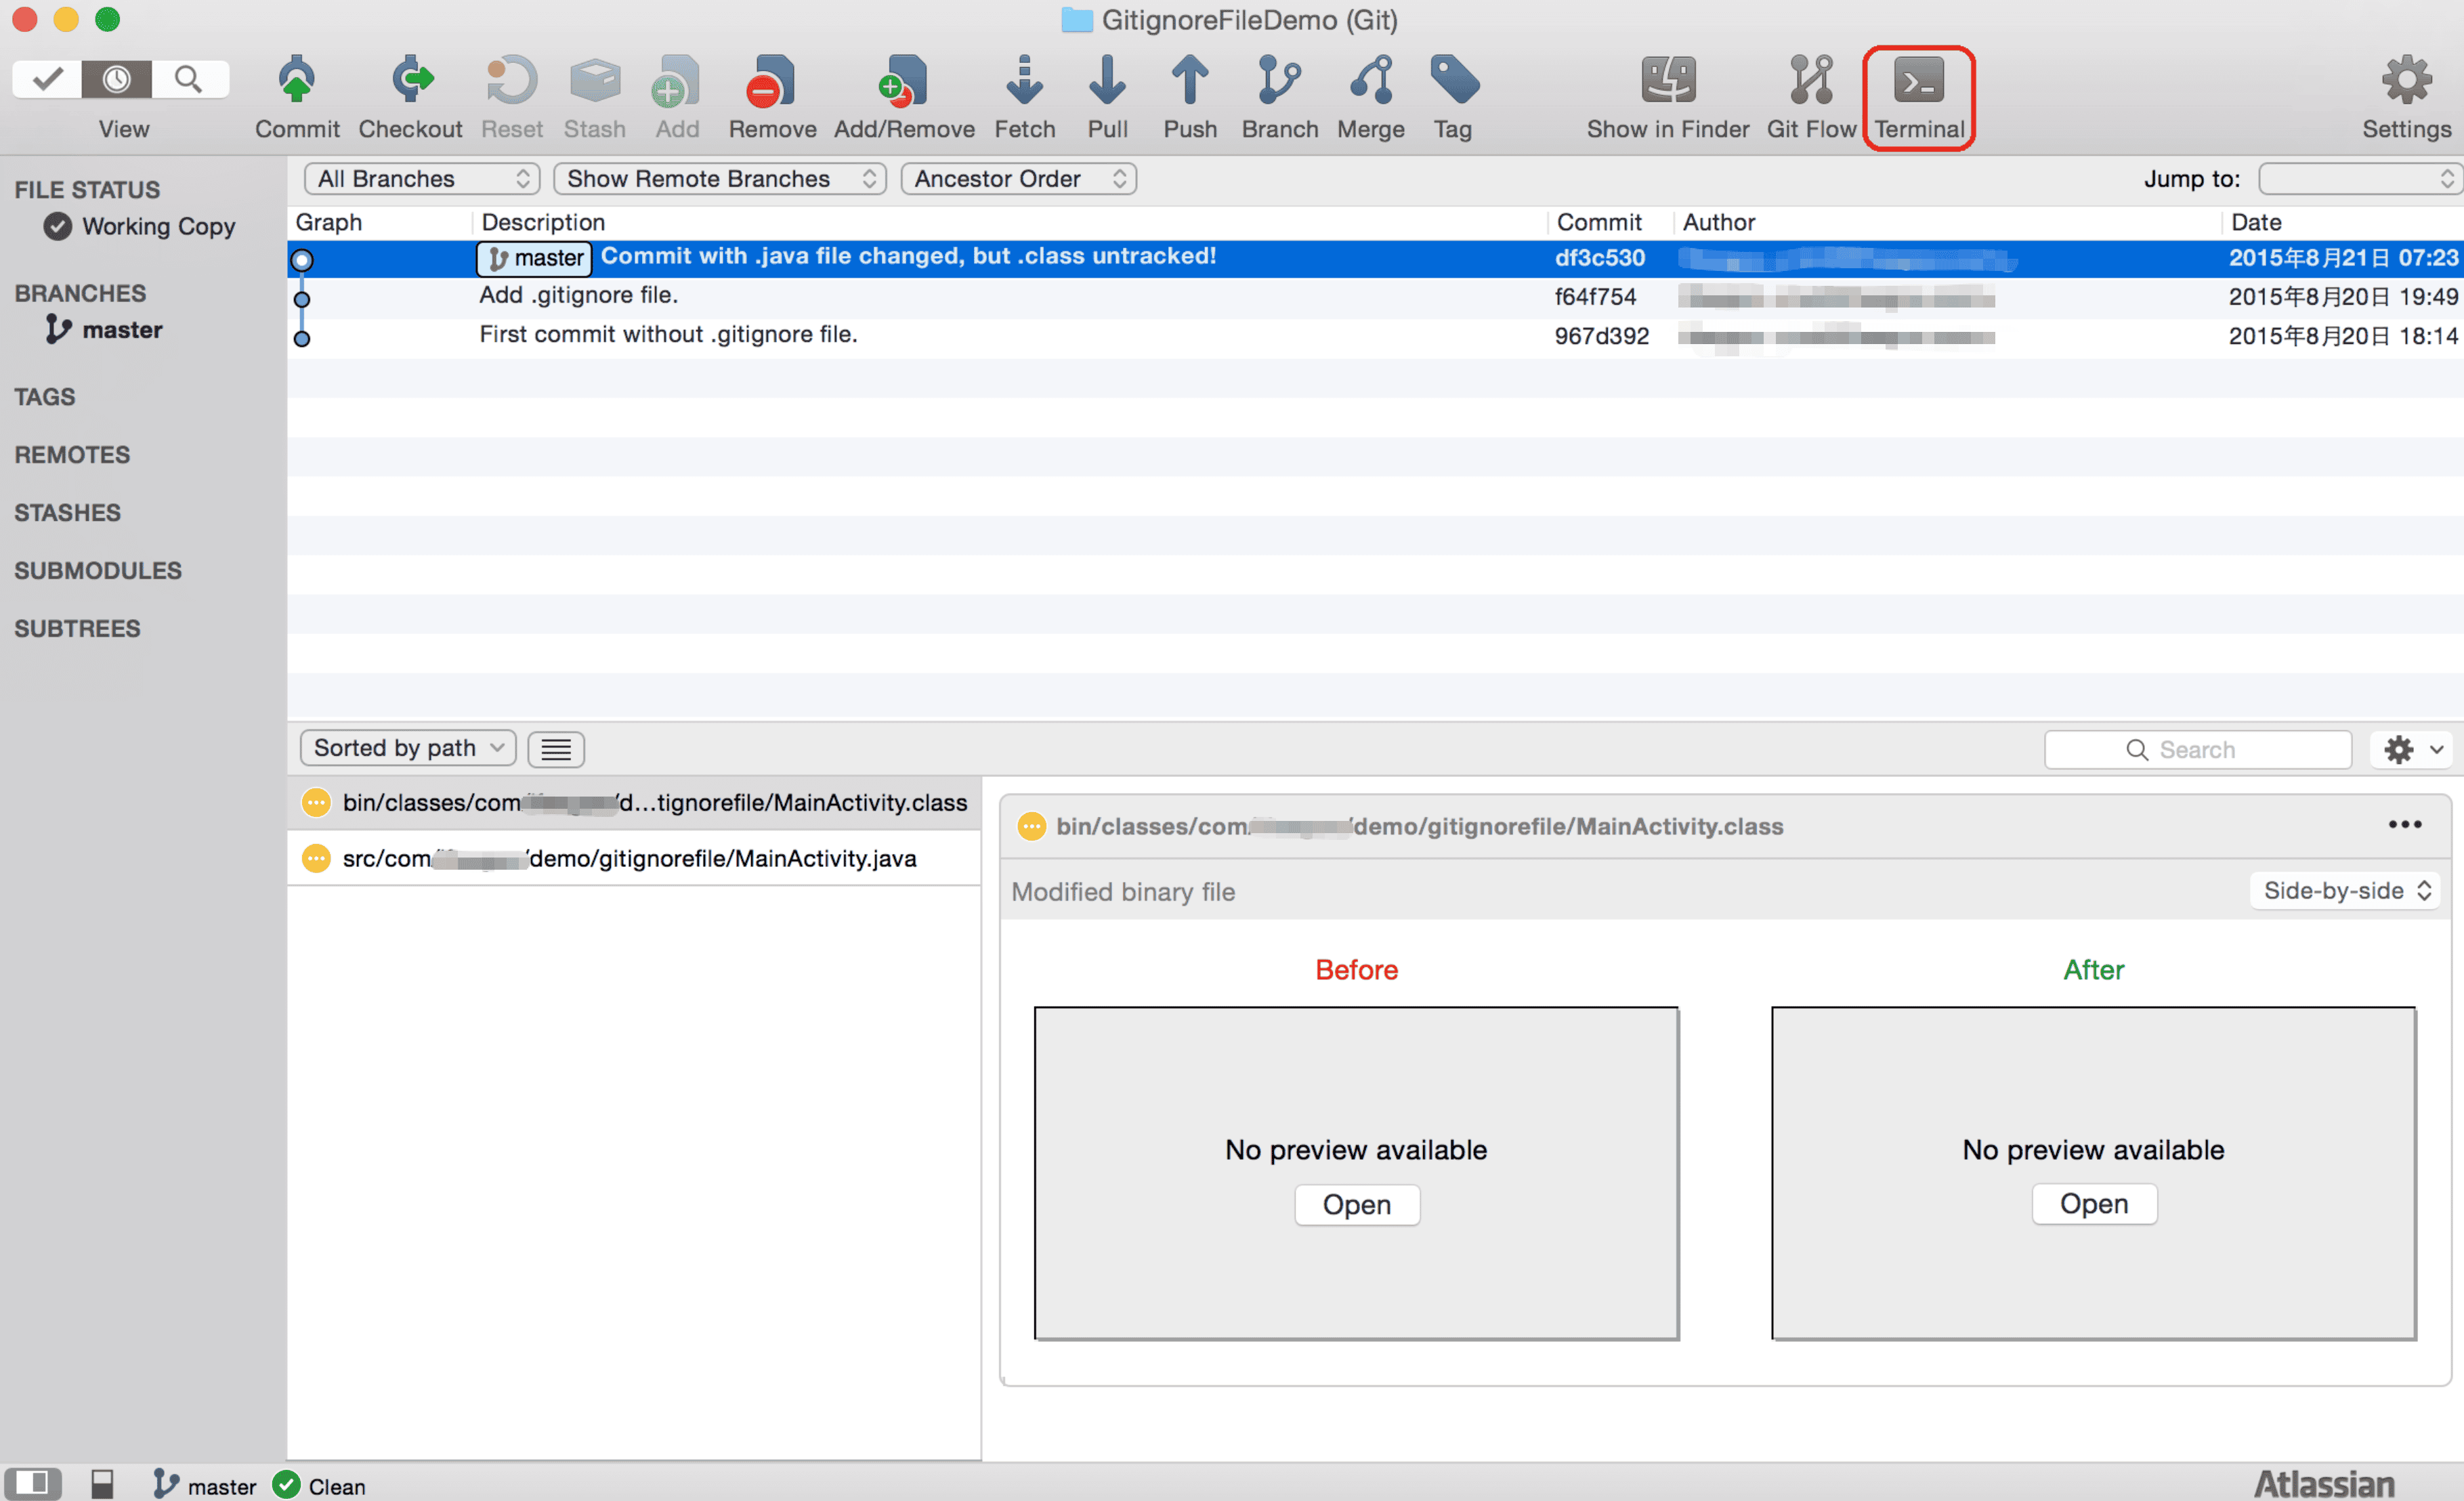
Task: Click the Tag toolbar icon
Action: point(1454,80)
